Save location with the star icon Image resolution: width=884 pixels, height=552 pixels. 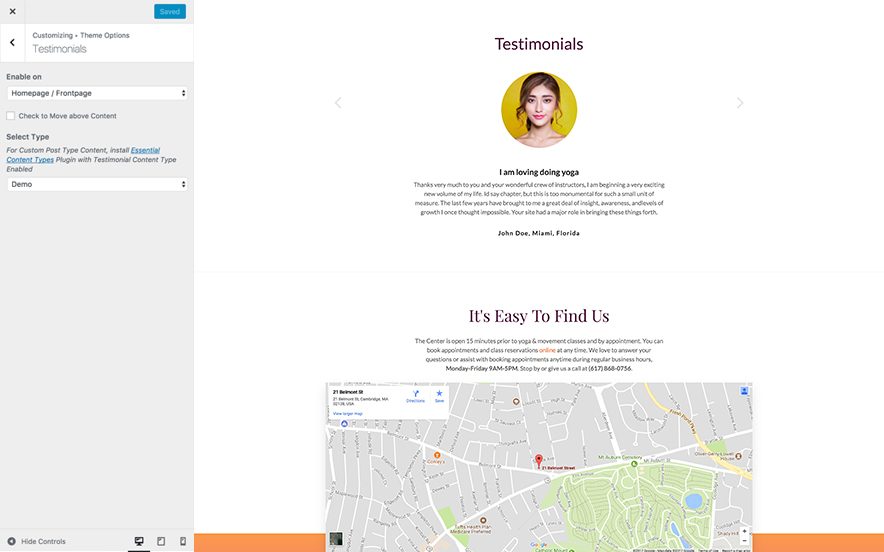439,395
